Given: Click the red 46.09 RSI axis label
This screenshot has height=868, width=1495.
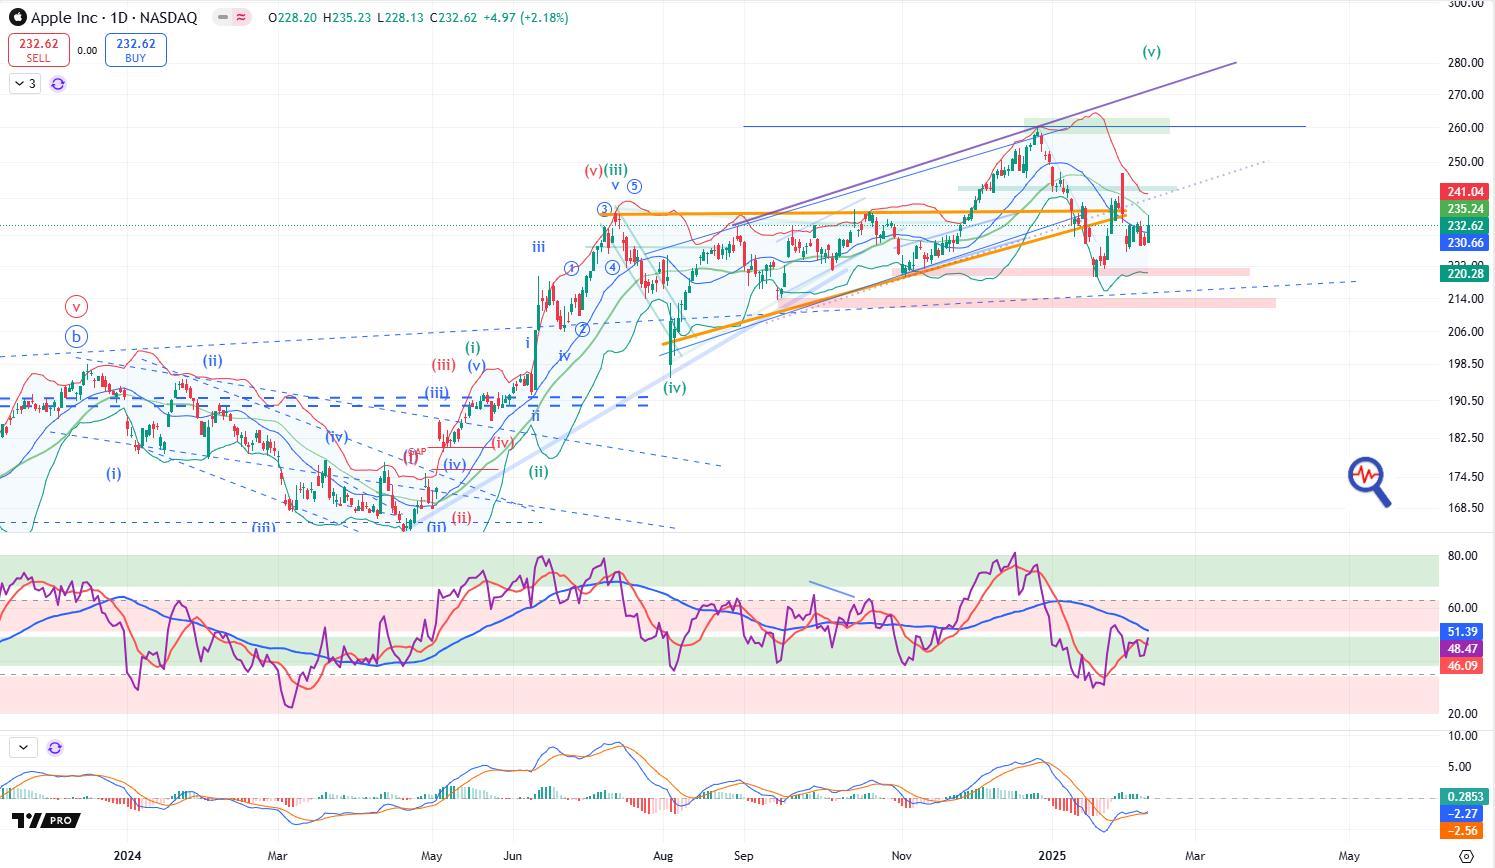Looking at the screenshot, I should click(x=1463, y=665).
